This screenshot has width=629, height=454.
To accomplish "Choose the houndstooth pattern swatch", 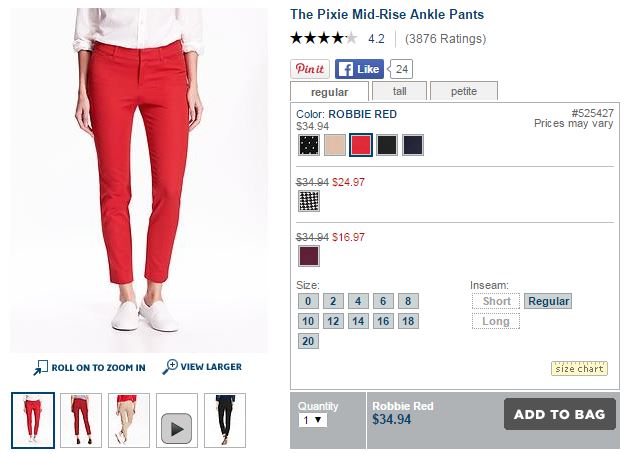I will tap(309, 201).
